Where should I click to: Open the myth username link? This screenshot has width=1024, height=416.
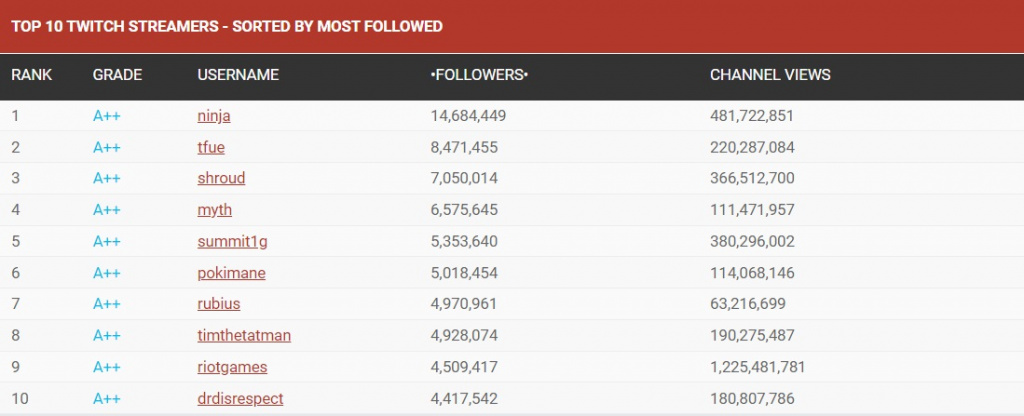[214, 210]
